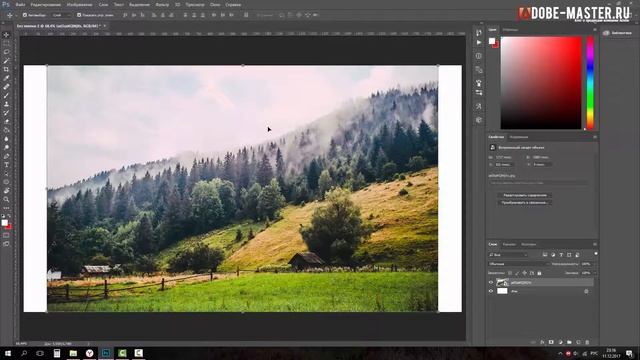Screen dimensions: 640x360
Task: Toggle Quick Mask mode icon
Action: click(6, 236)
